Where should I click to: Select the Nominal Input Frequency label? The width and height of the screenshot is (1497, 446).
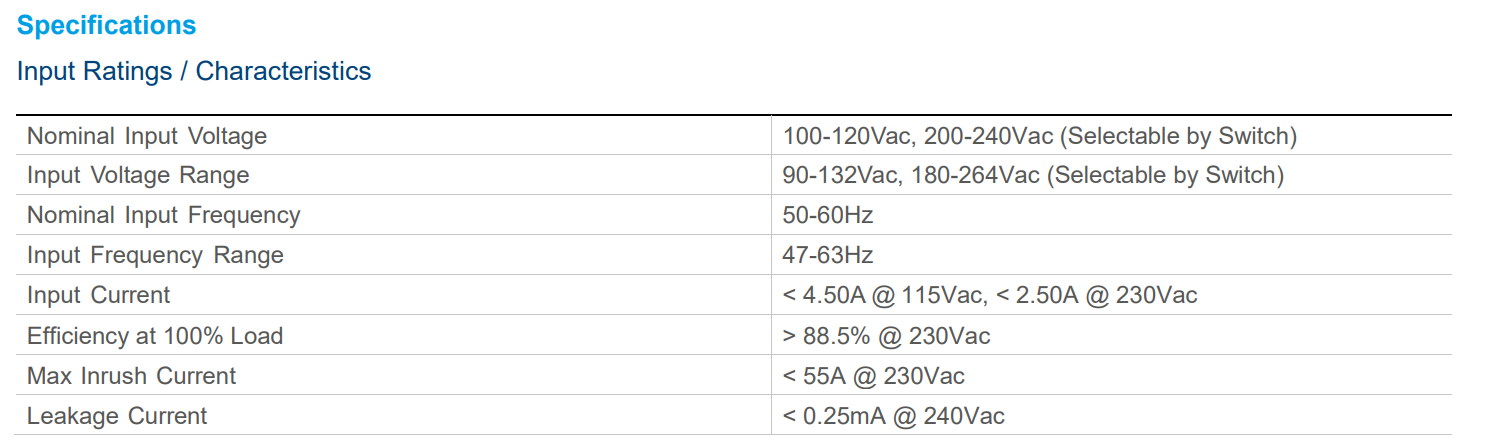click(163, 216)
